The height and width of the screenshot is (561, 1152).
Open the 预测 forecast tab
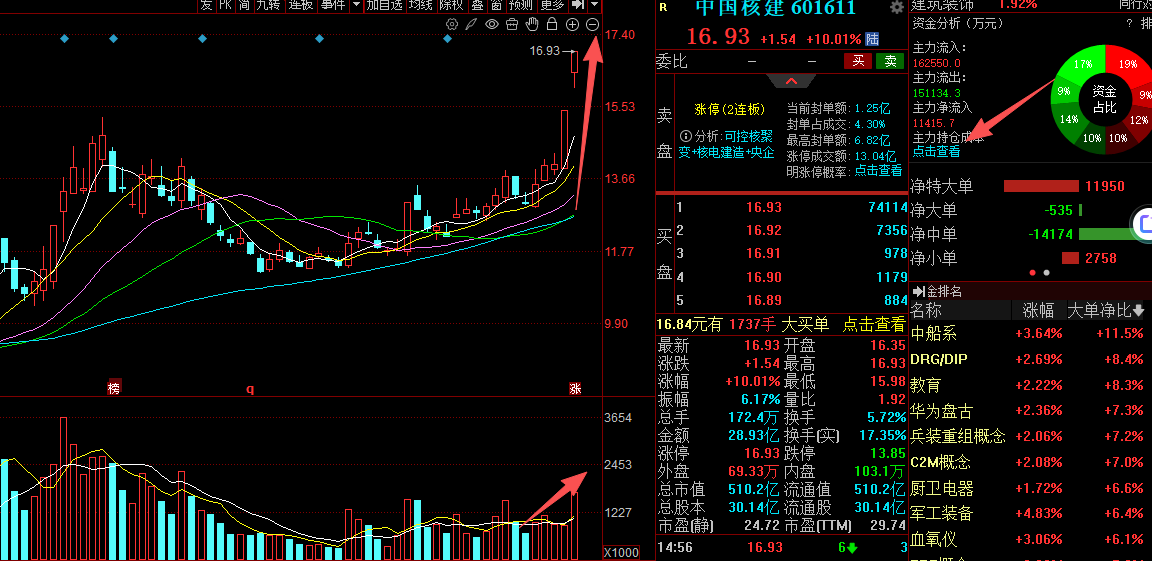point(522,5)
